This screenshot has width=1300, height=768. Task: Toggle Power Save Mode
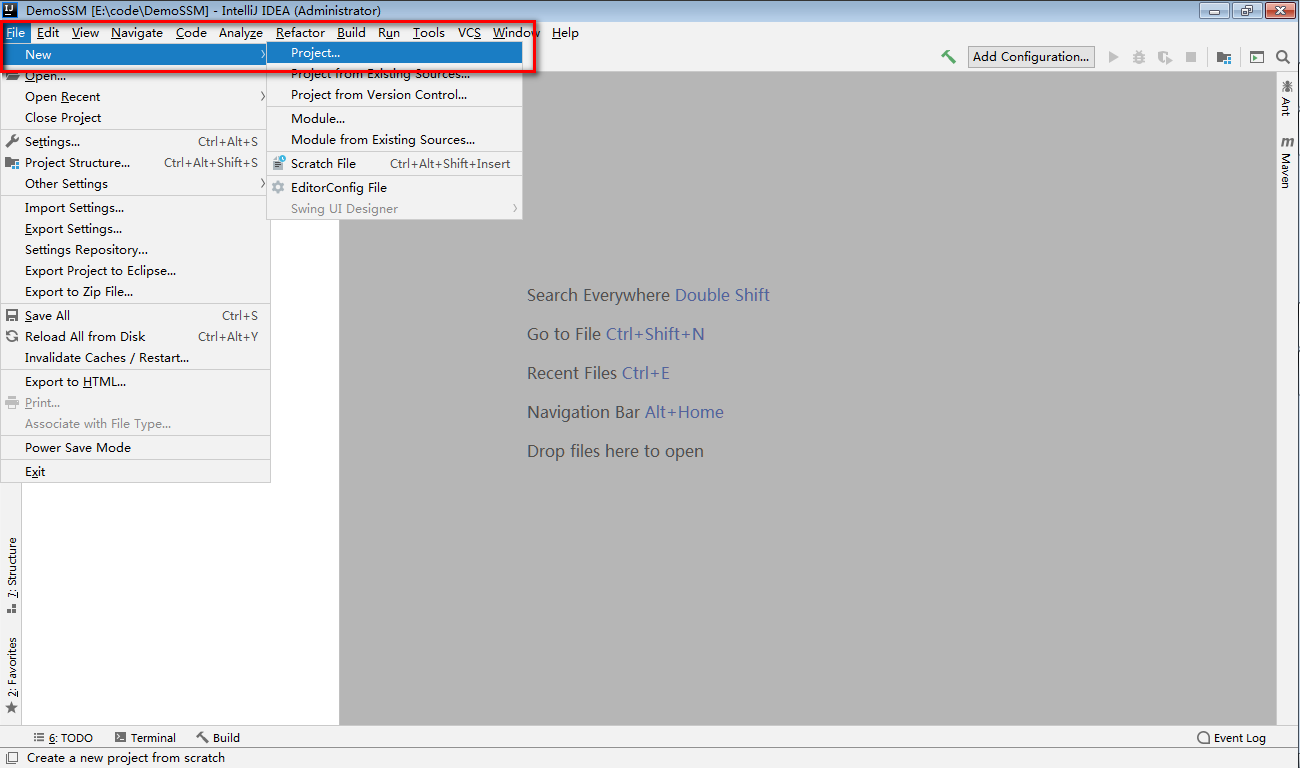pyautogui.click(x=135, y=448)
